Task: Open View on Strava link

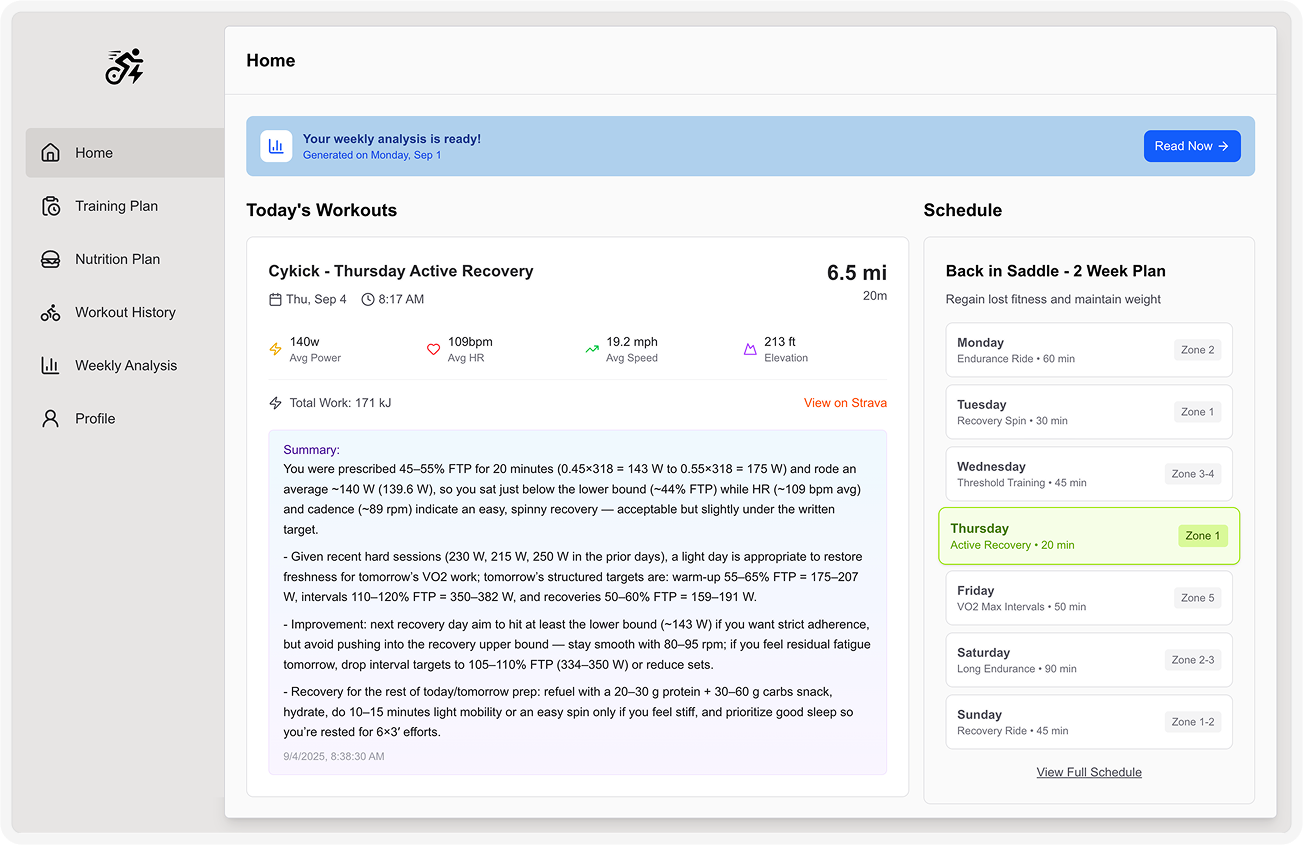Action: tap(845, 403)
